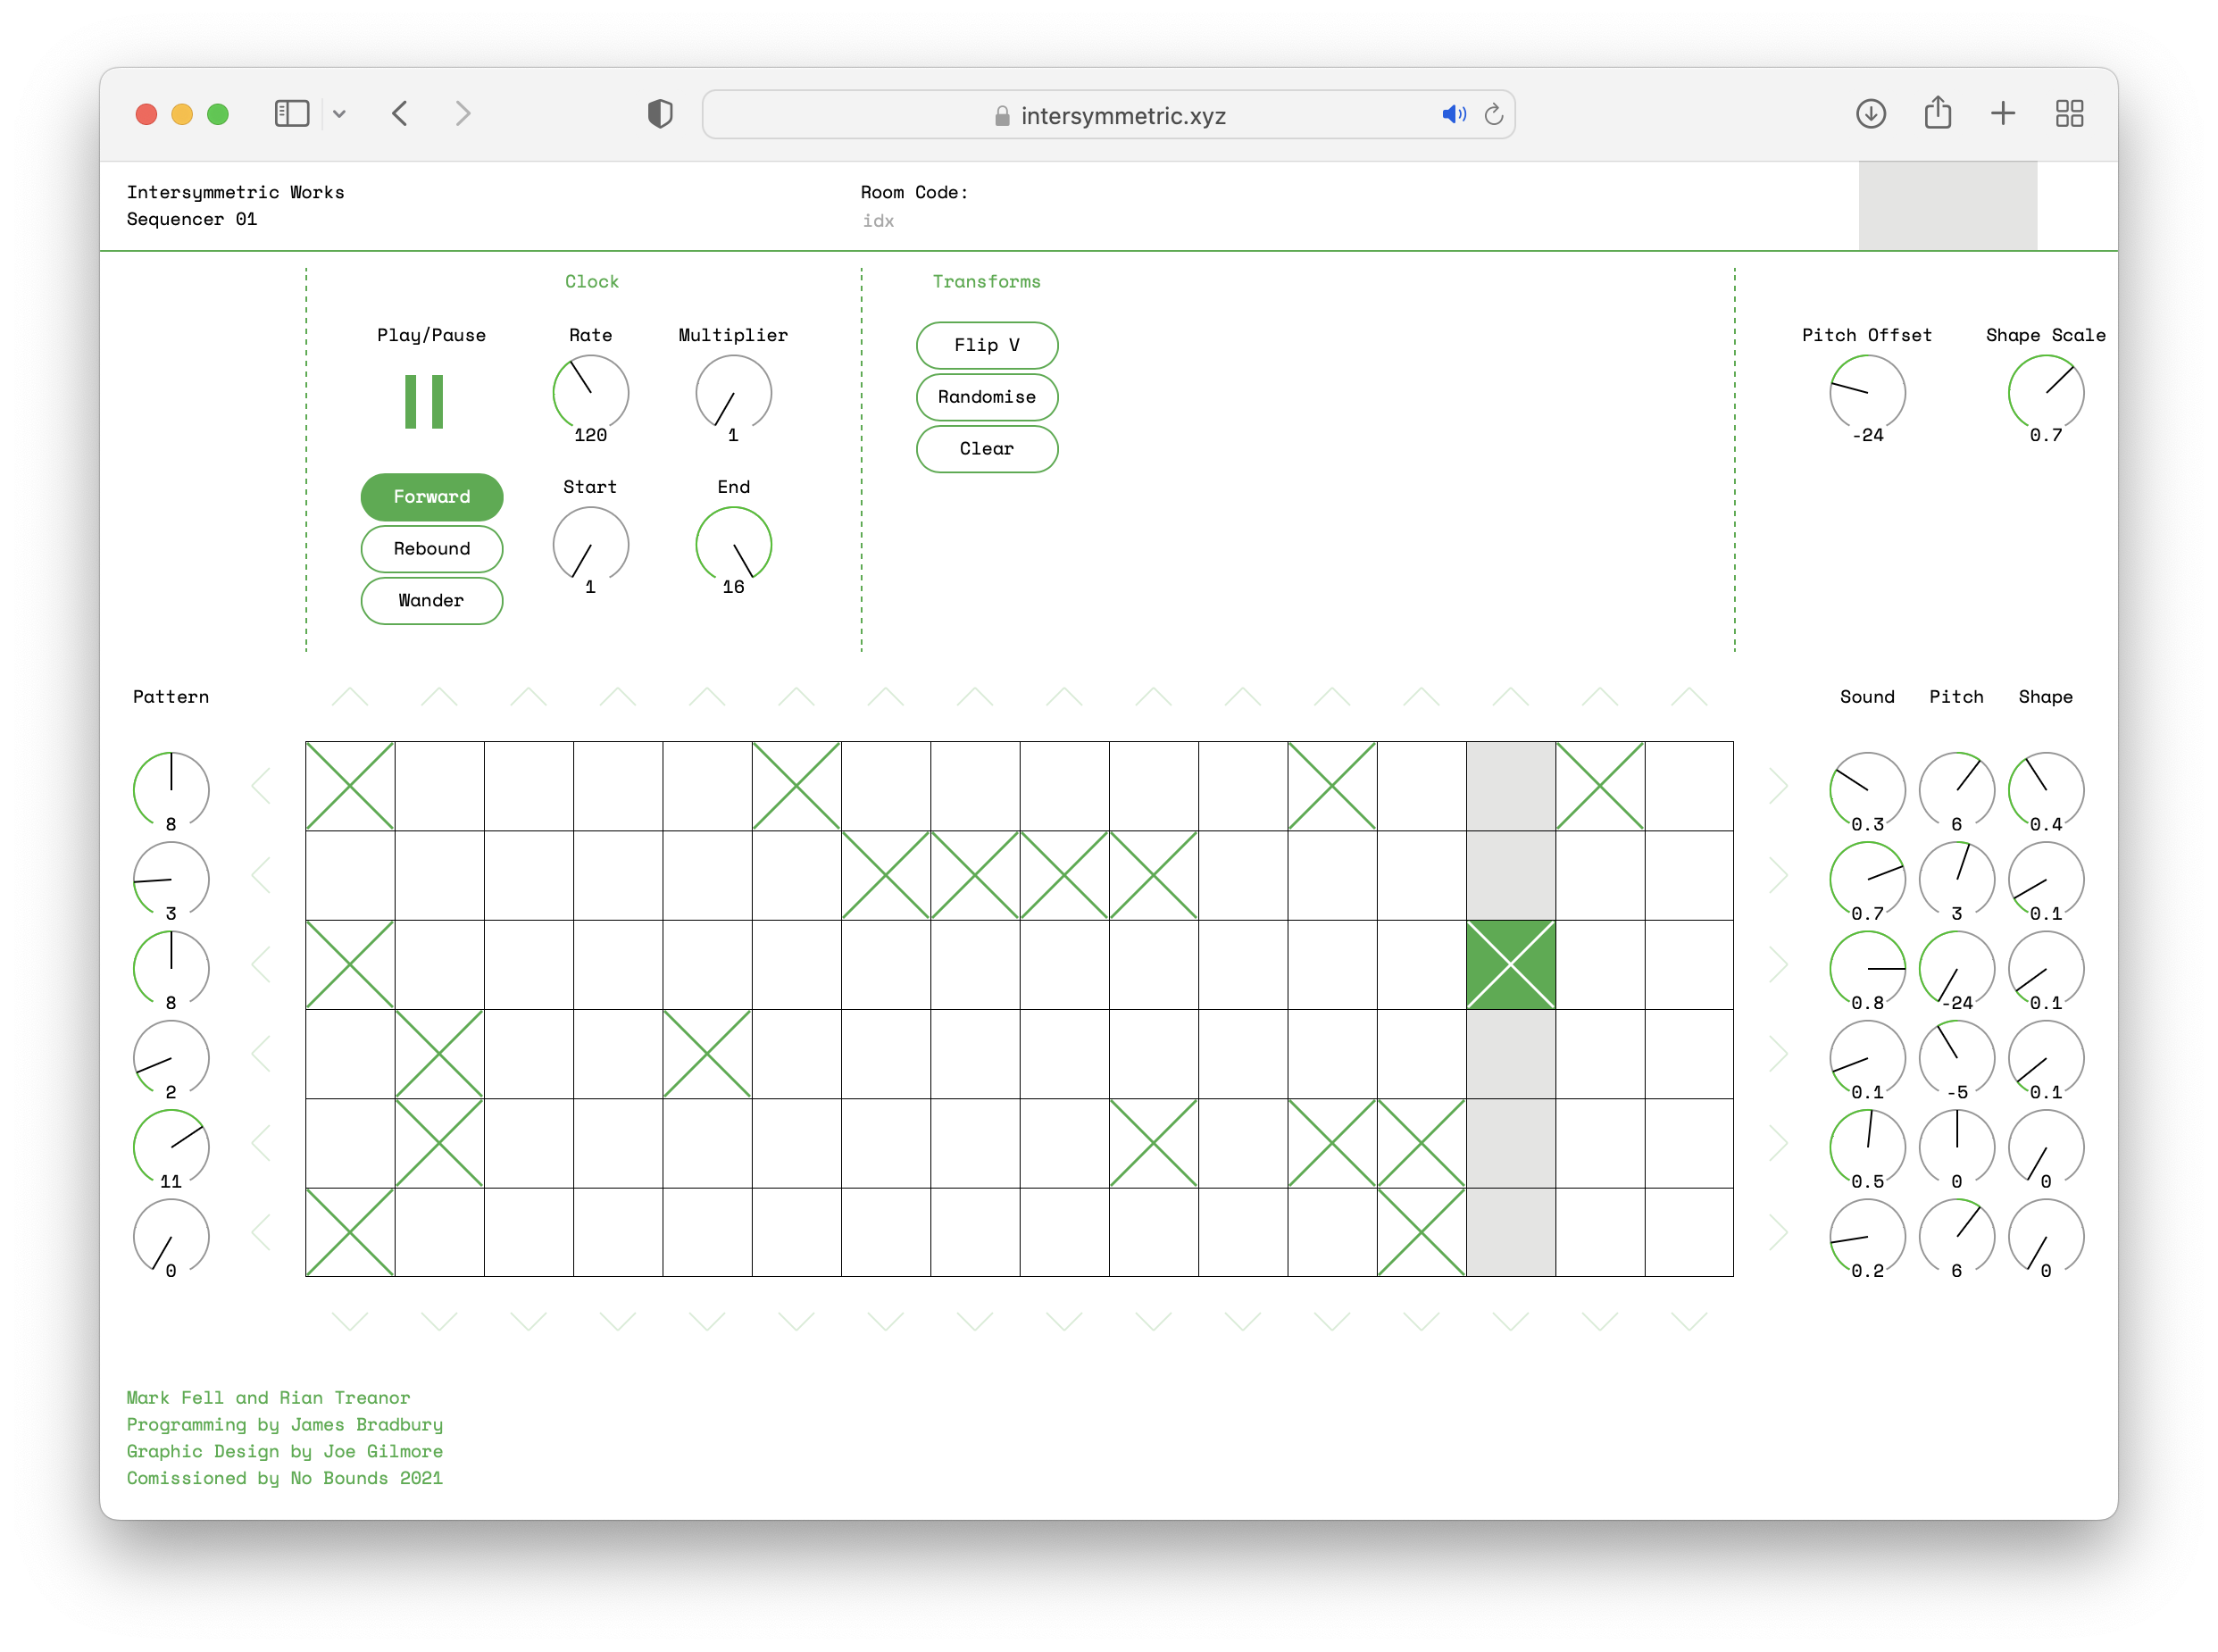Click the green Play/Pause icon

[424, 402]
